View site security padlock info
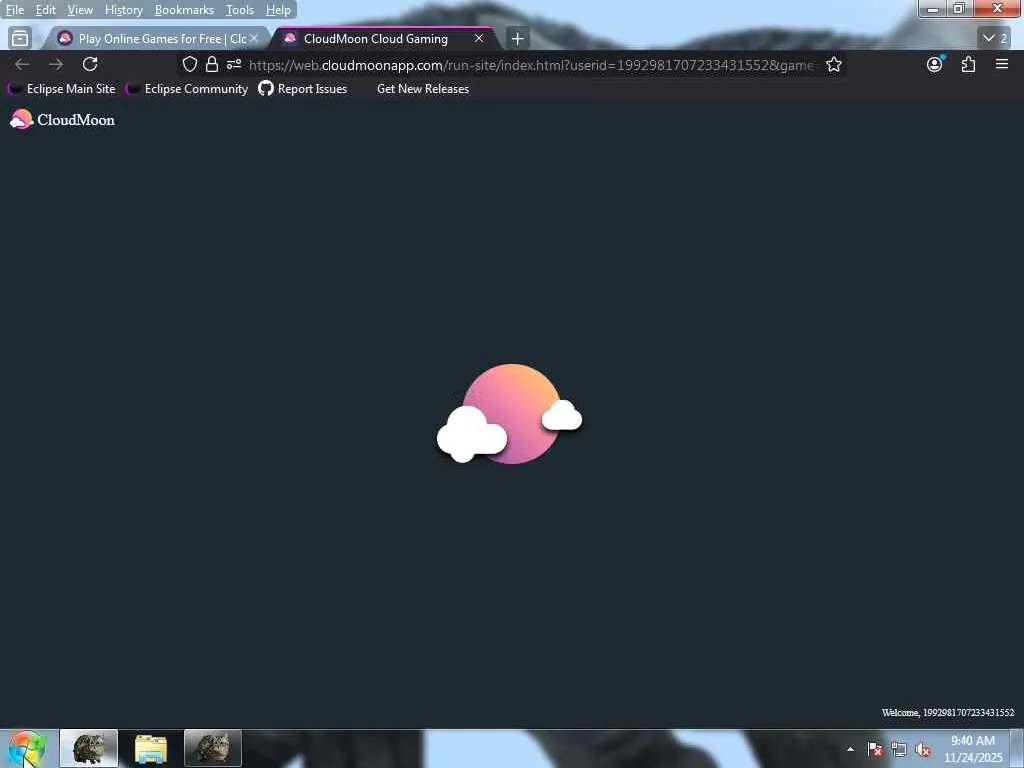1024x768 pixels. point(212,64)
